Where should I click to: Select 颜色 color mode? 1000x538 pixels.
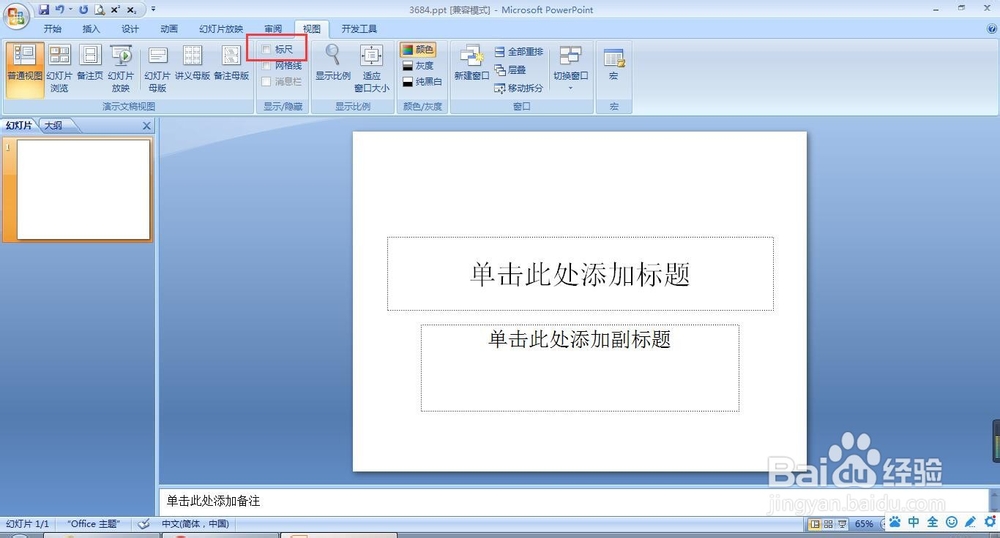tap(418, 49)
